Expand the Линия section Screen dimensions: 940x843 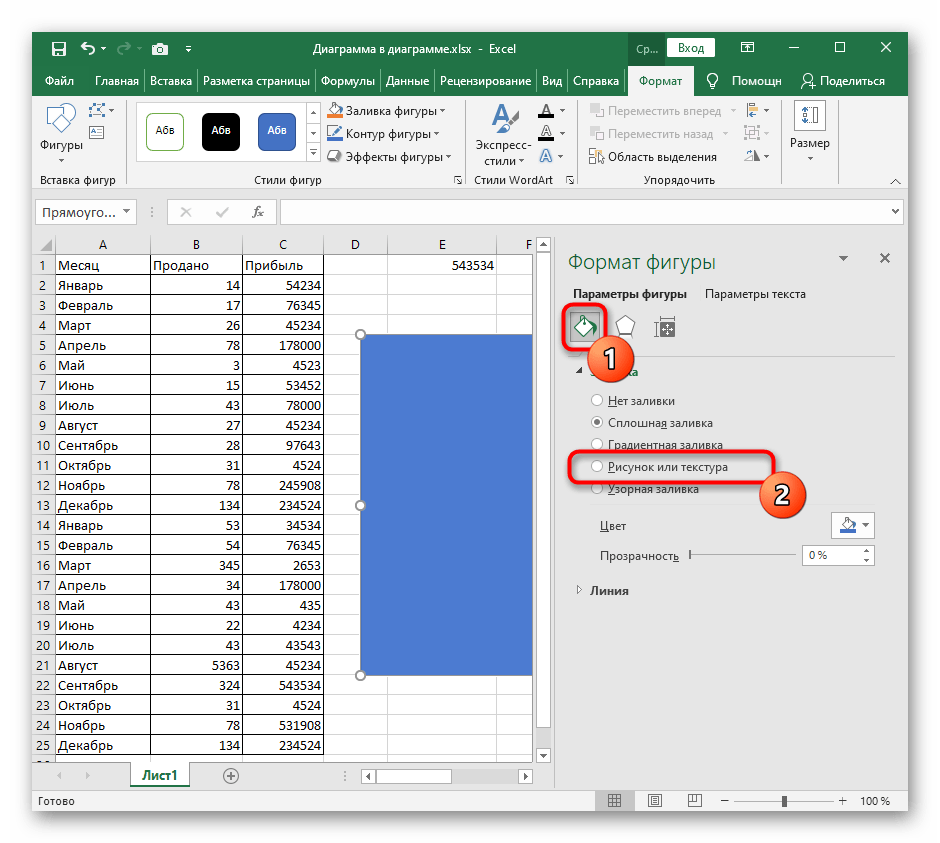click(602, 591)
